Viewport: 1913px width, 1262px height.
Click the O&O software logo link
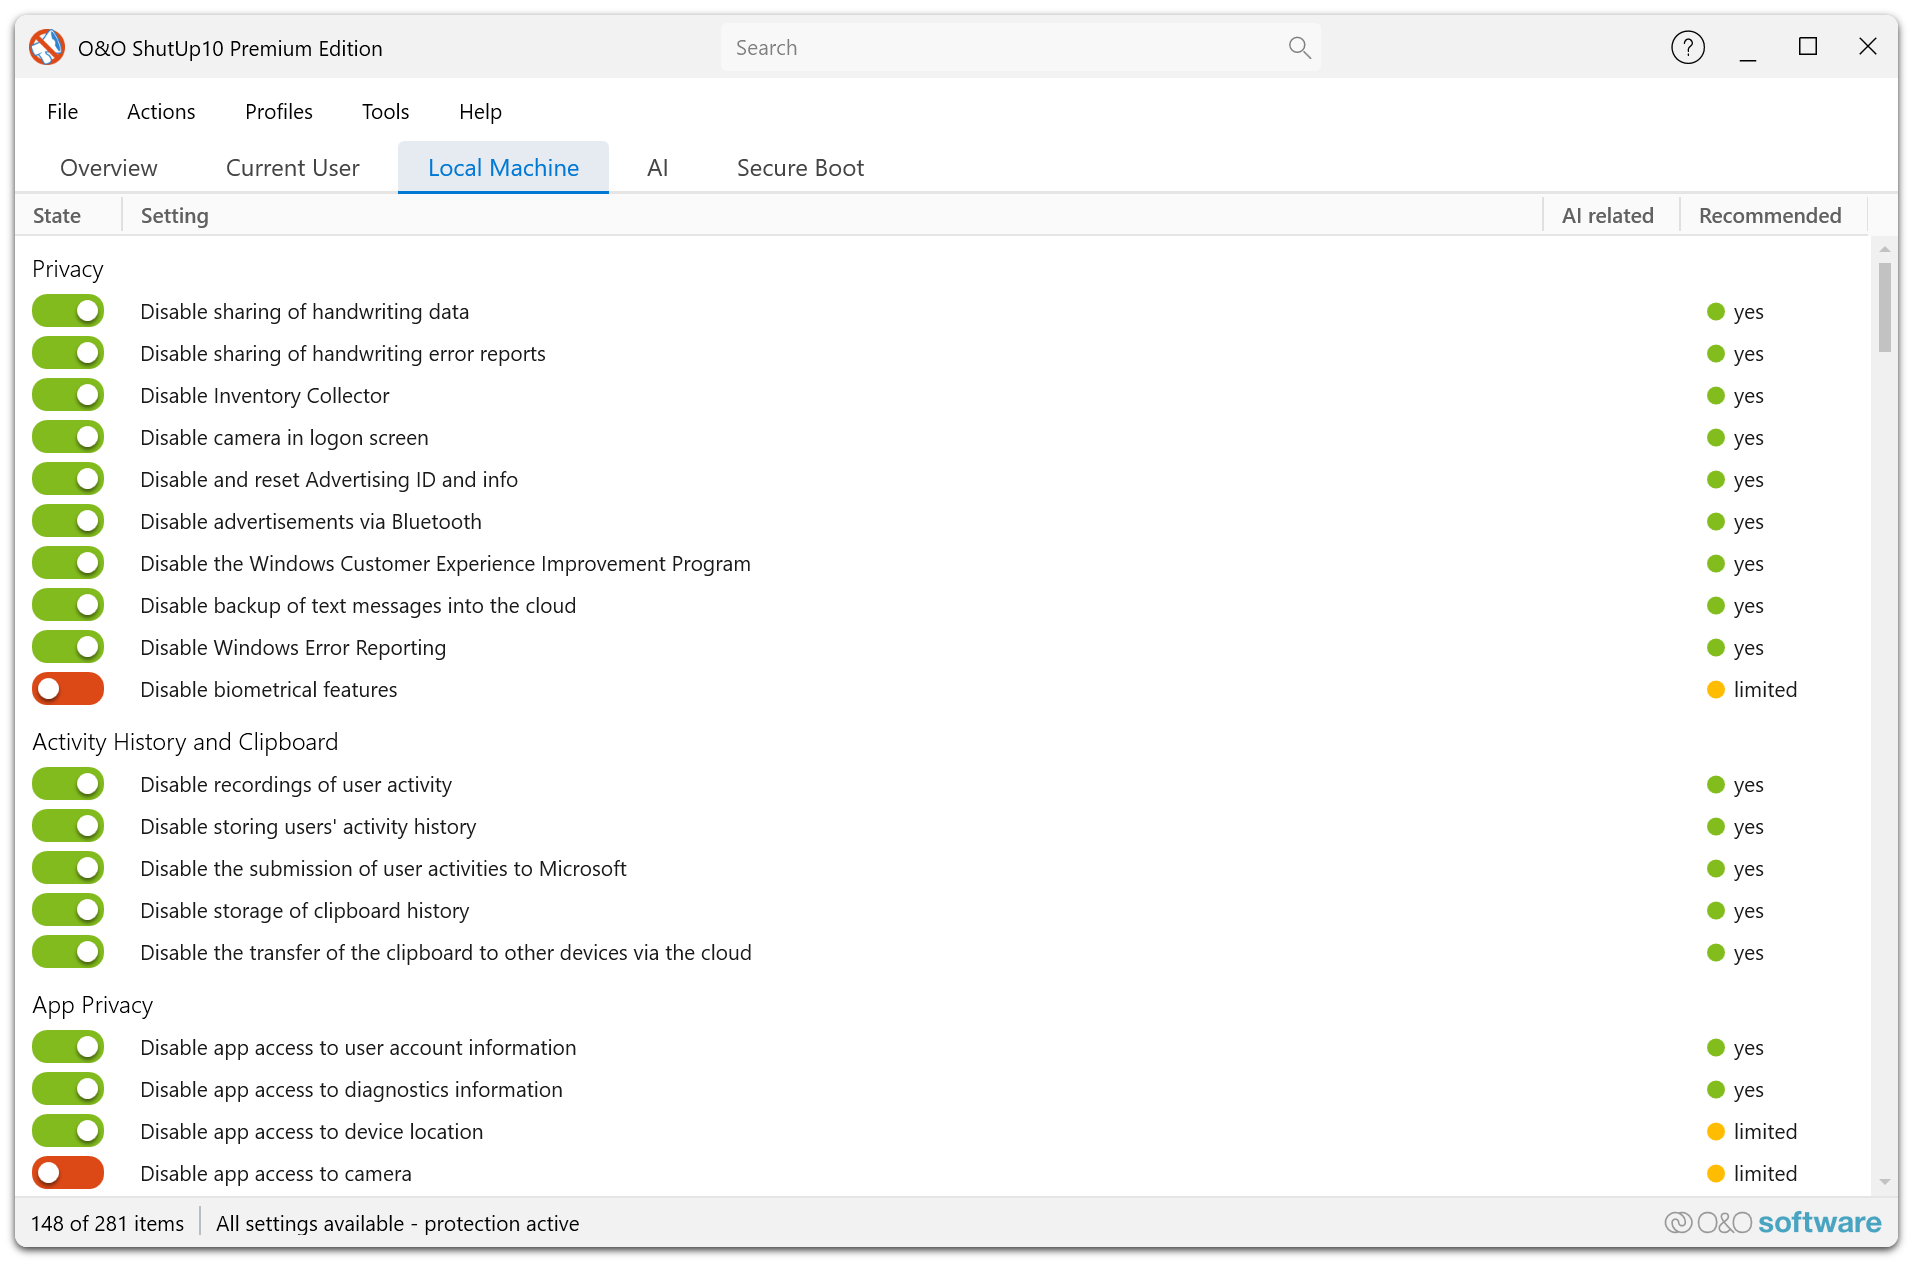pyautogui.click(x=1772, y=1222)
